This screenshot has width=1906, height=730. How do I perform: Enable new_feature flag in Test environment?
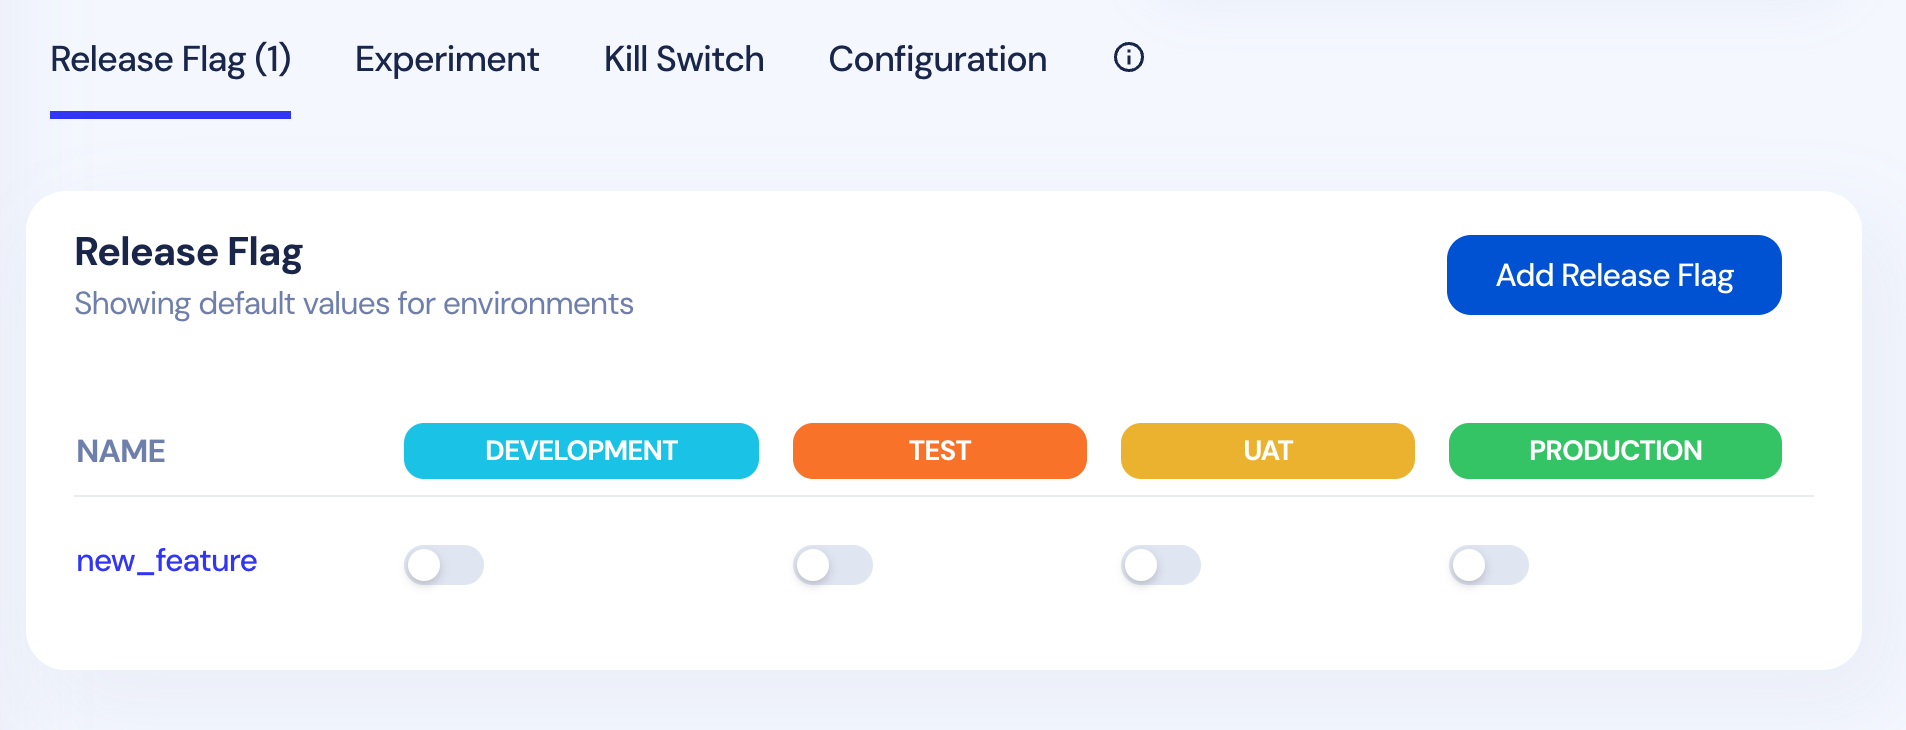click(x=833, y=565)
